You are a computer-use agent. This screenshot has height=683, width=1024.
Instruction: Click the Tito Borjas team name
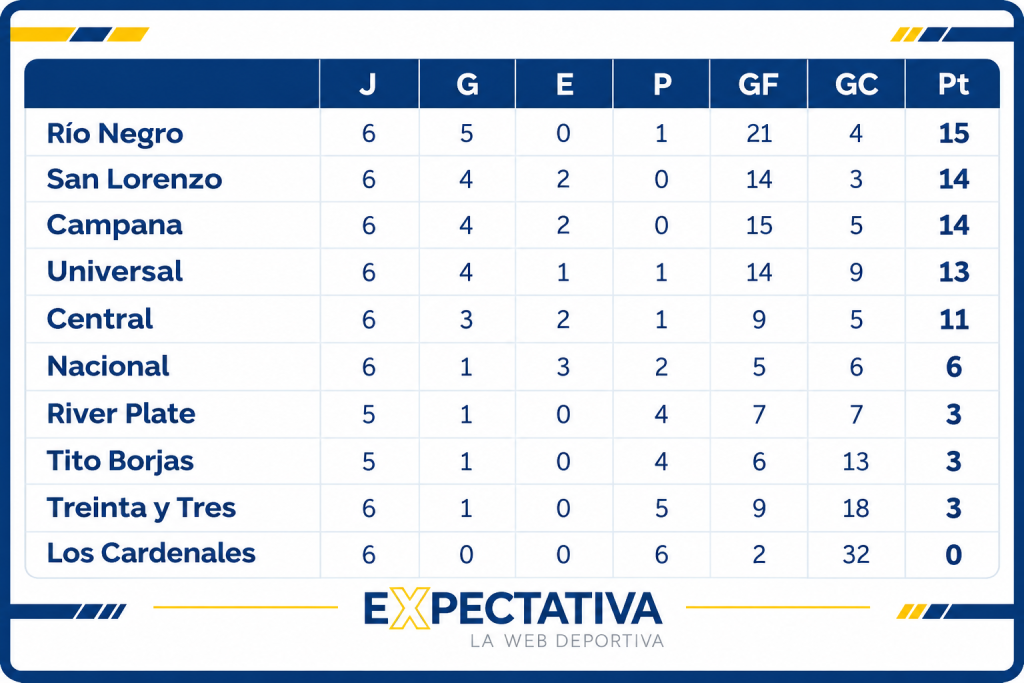(x=120, y=461)
